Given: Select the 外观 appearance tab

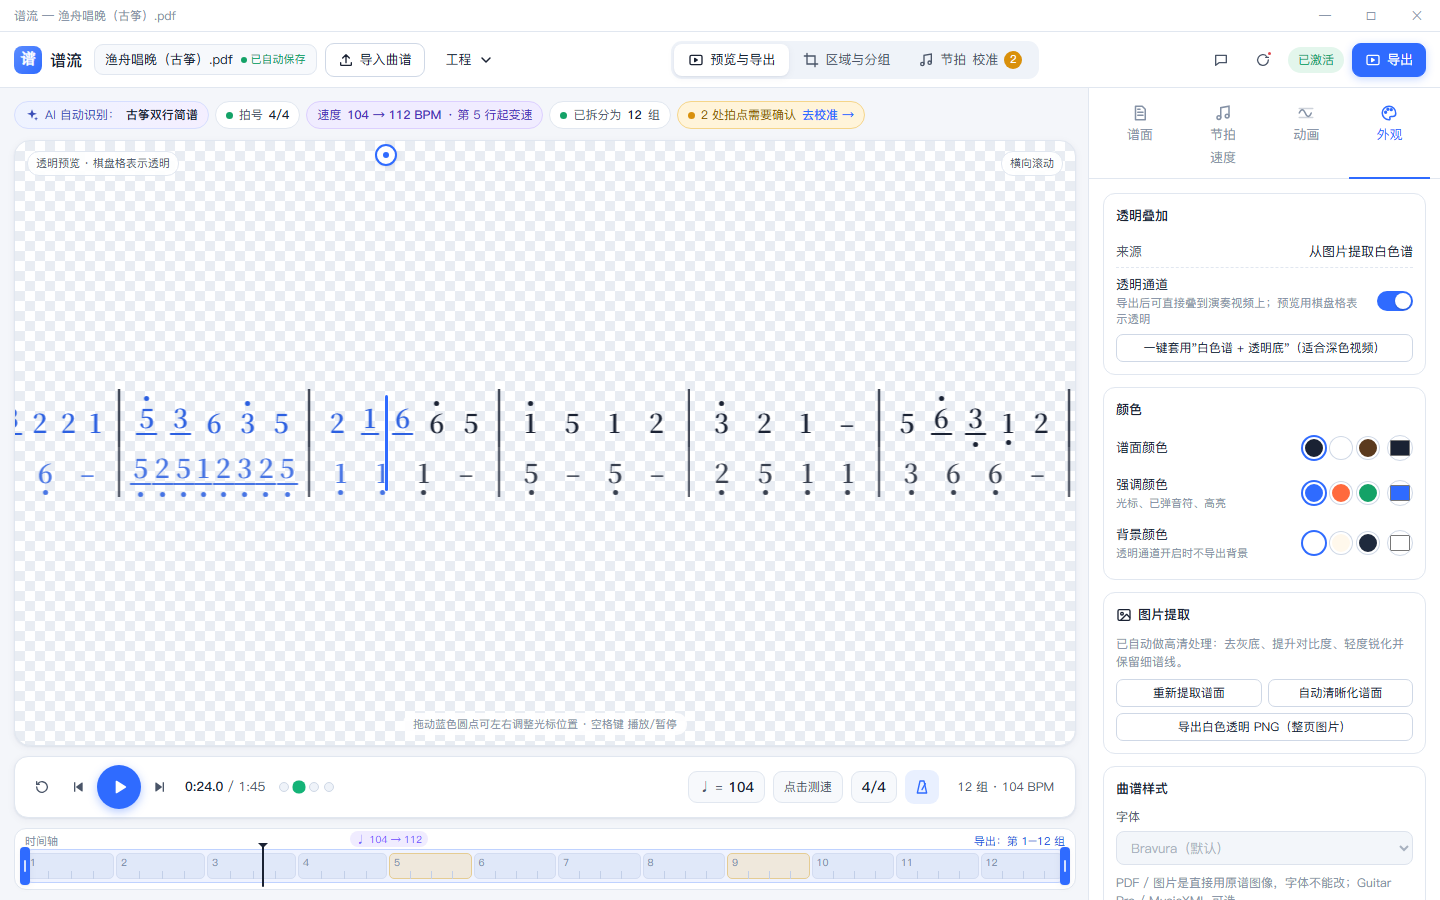Looking at the screenshot, I should [1389, 124].
